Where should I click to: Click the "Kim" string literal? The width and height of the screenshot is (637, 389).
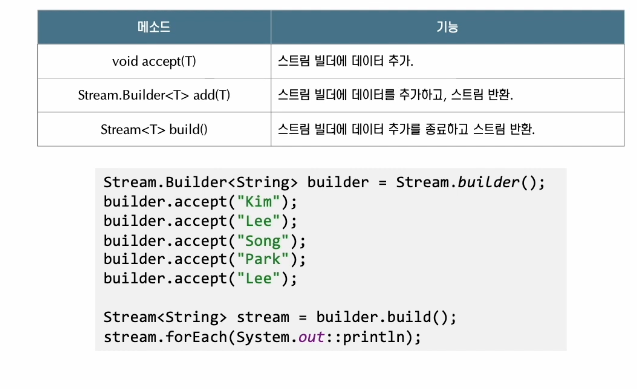(258, 201)
